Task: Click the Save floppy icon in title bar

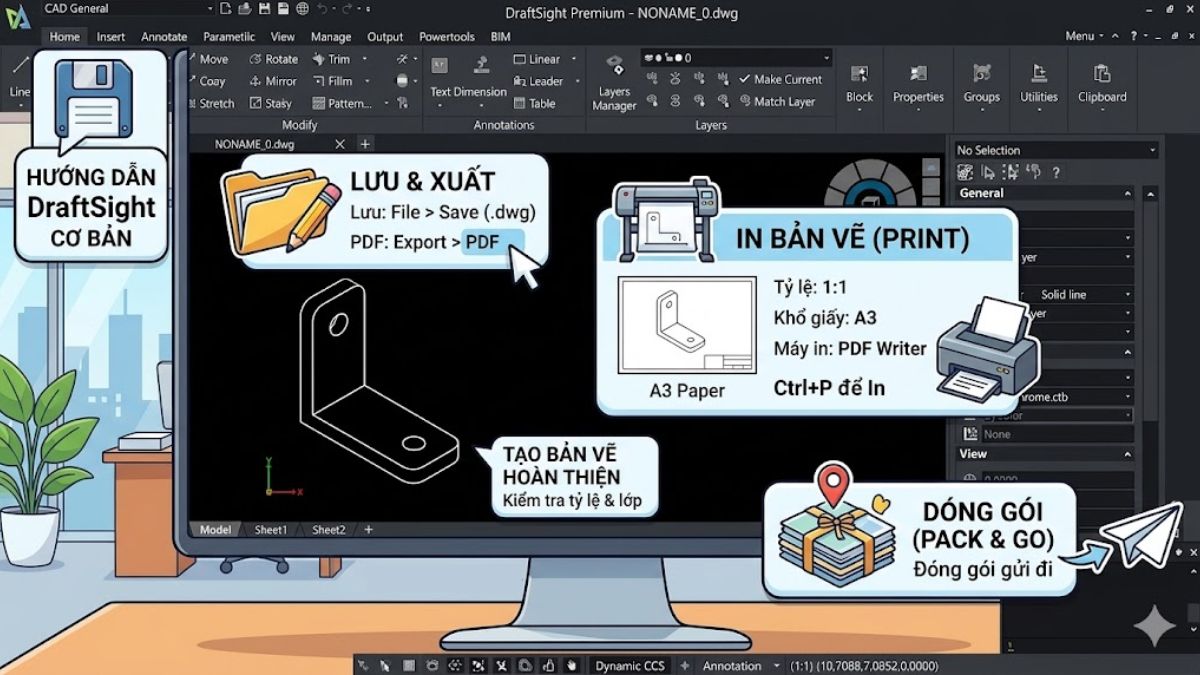Action: [263, 9]
